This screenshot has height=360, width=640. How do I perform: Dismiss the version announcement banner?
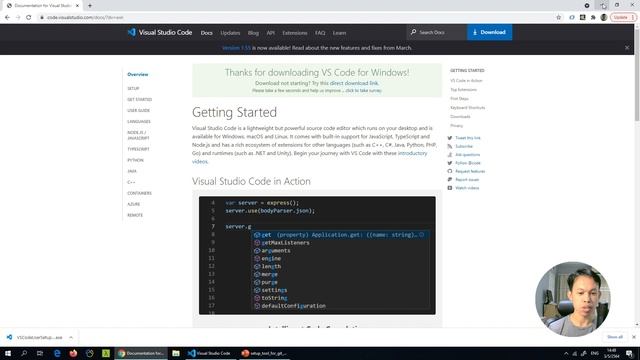(x=627, y=48)
